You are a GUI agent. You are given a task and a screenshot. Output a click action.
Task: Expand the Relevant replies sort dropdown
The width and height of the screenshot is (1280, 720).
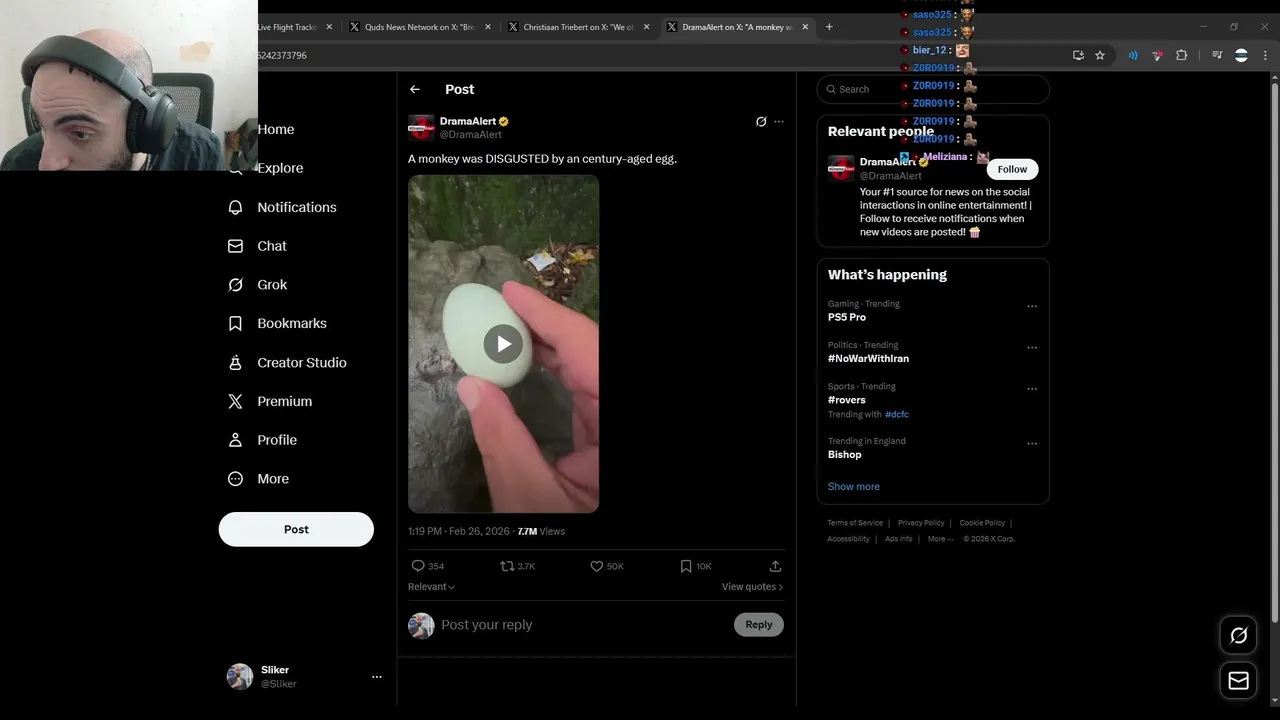[x=431, y=587]
